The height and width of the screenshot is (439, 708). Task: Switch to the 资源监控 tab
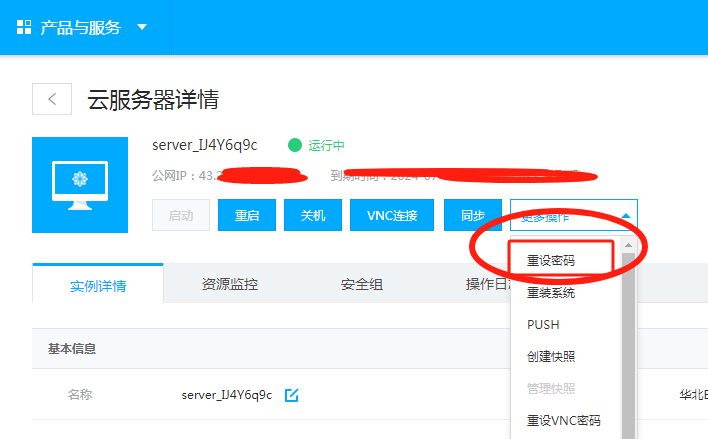pos(229,284)
